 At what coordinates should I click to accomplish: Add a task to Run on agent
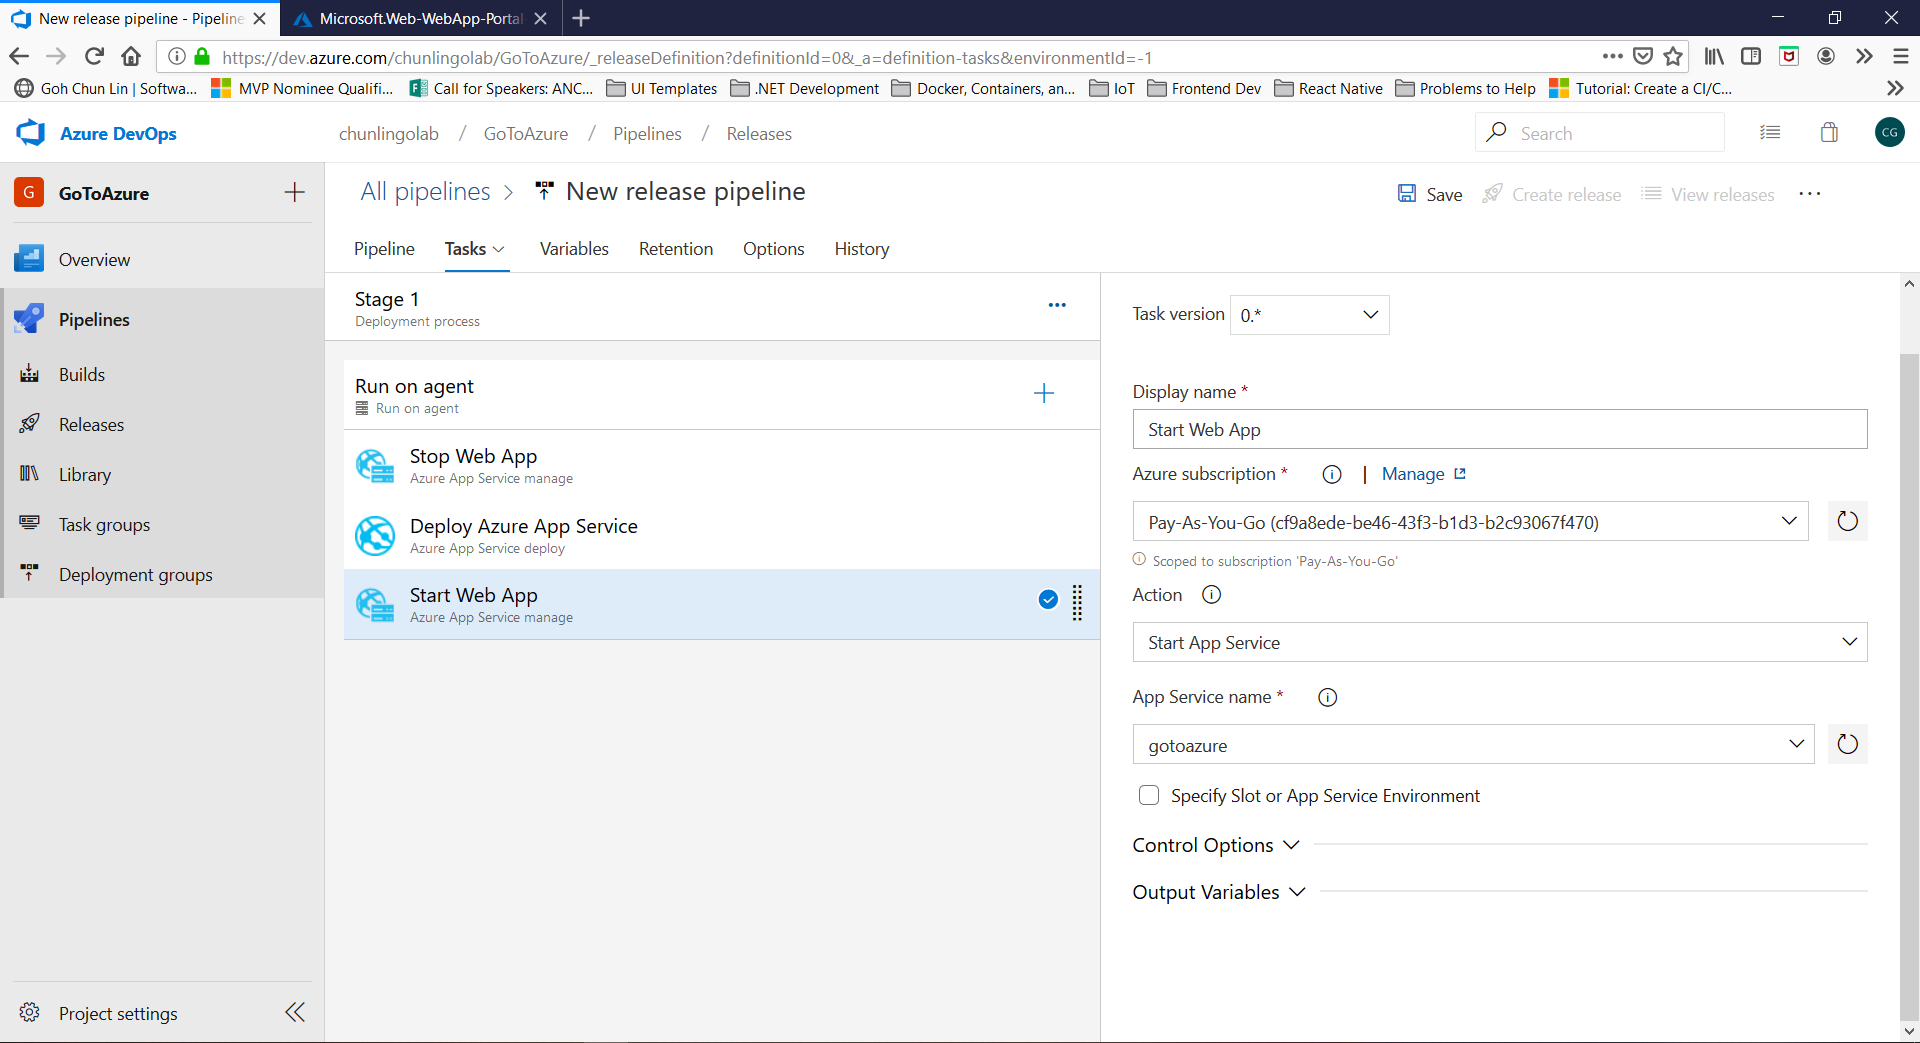coord(1044,393)
